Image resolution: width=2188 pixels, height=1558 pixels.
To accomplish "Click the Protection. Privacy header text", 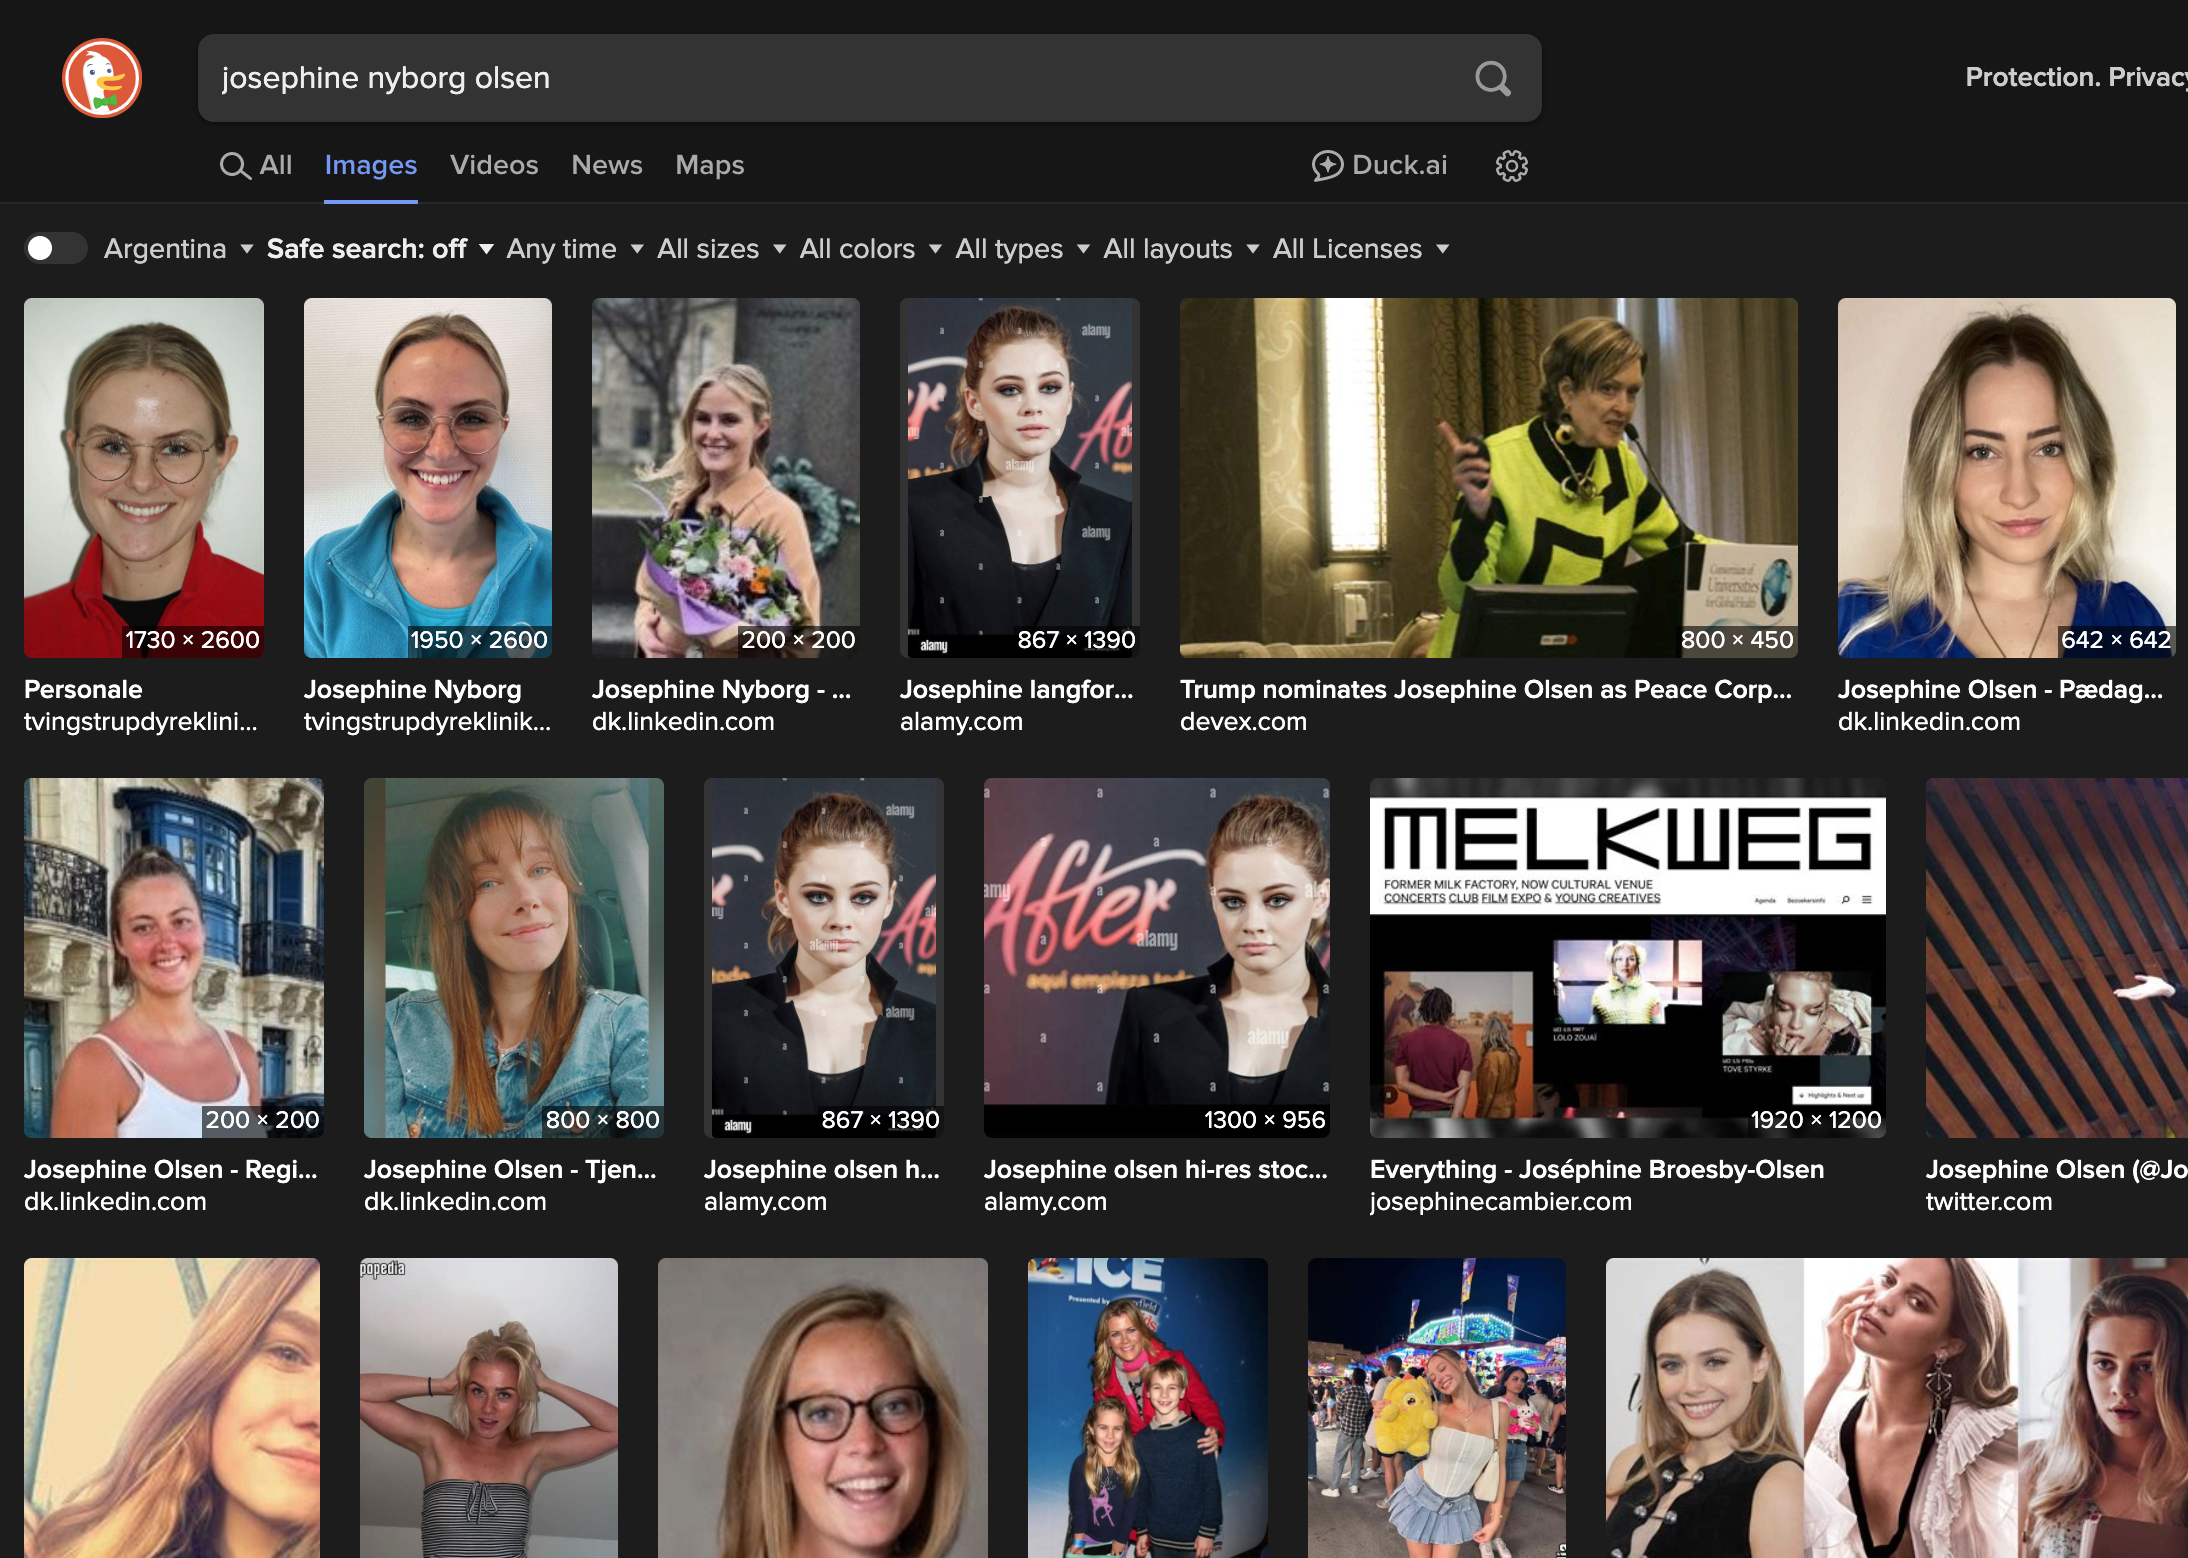I will (2076, 77).
